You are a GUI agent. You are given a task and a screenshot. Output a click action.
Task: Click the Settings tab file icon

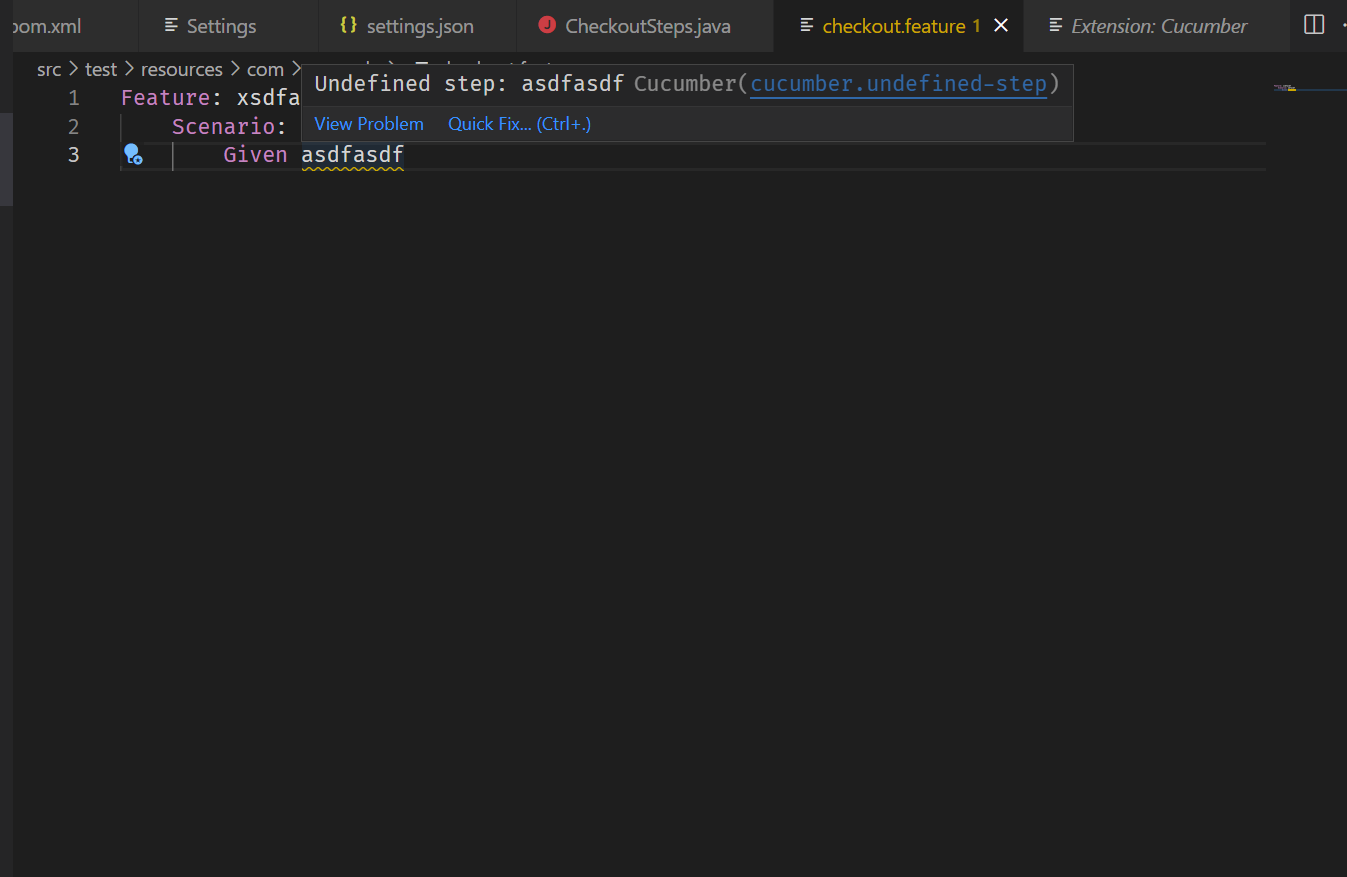click(172, 26)
